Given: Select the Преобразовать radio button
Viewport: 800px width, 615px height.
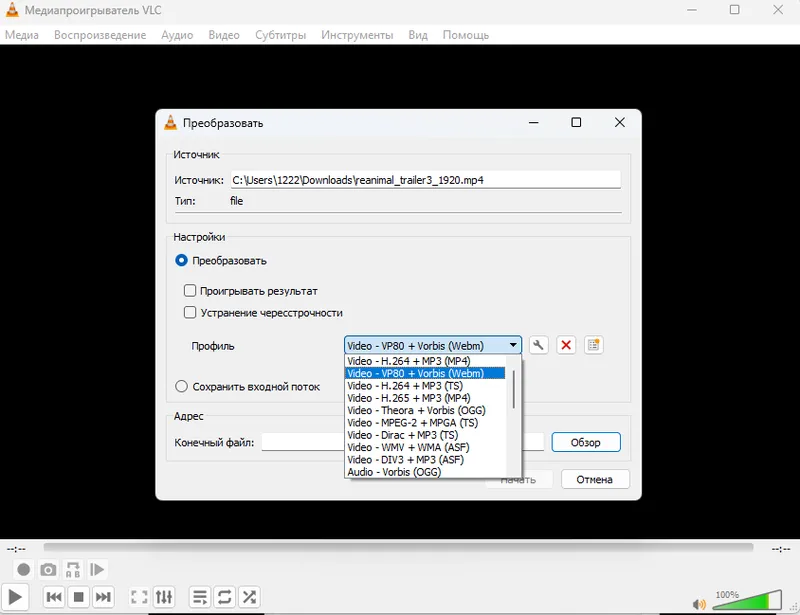Looking at the screenshot, I should click(x=181, y=261).
